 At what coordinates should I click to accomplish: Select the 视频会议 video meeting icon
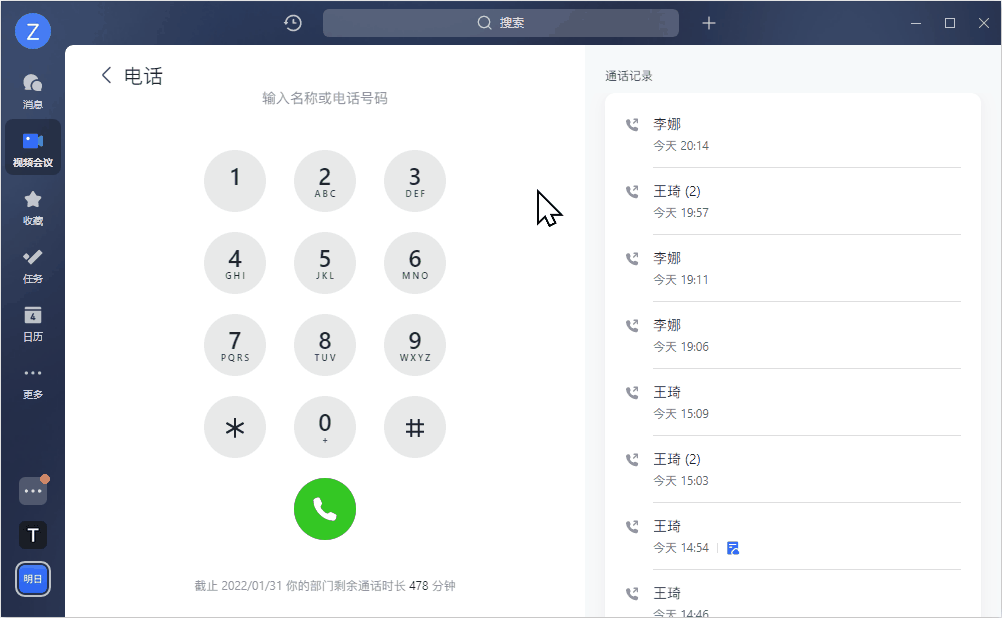click(x=33, y=148)
